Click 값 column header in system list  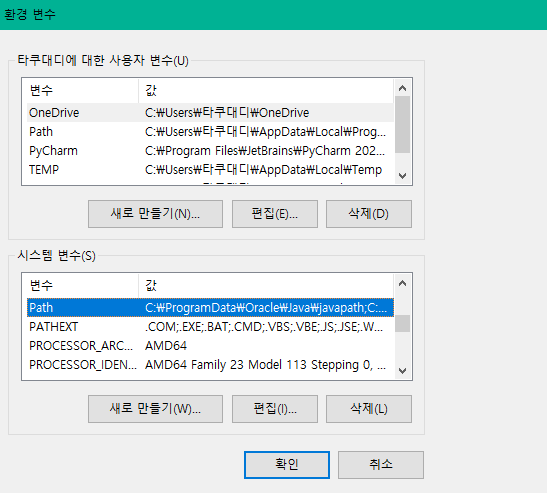click(266, 285)
